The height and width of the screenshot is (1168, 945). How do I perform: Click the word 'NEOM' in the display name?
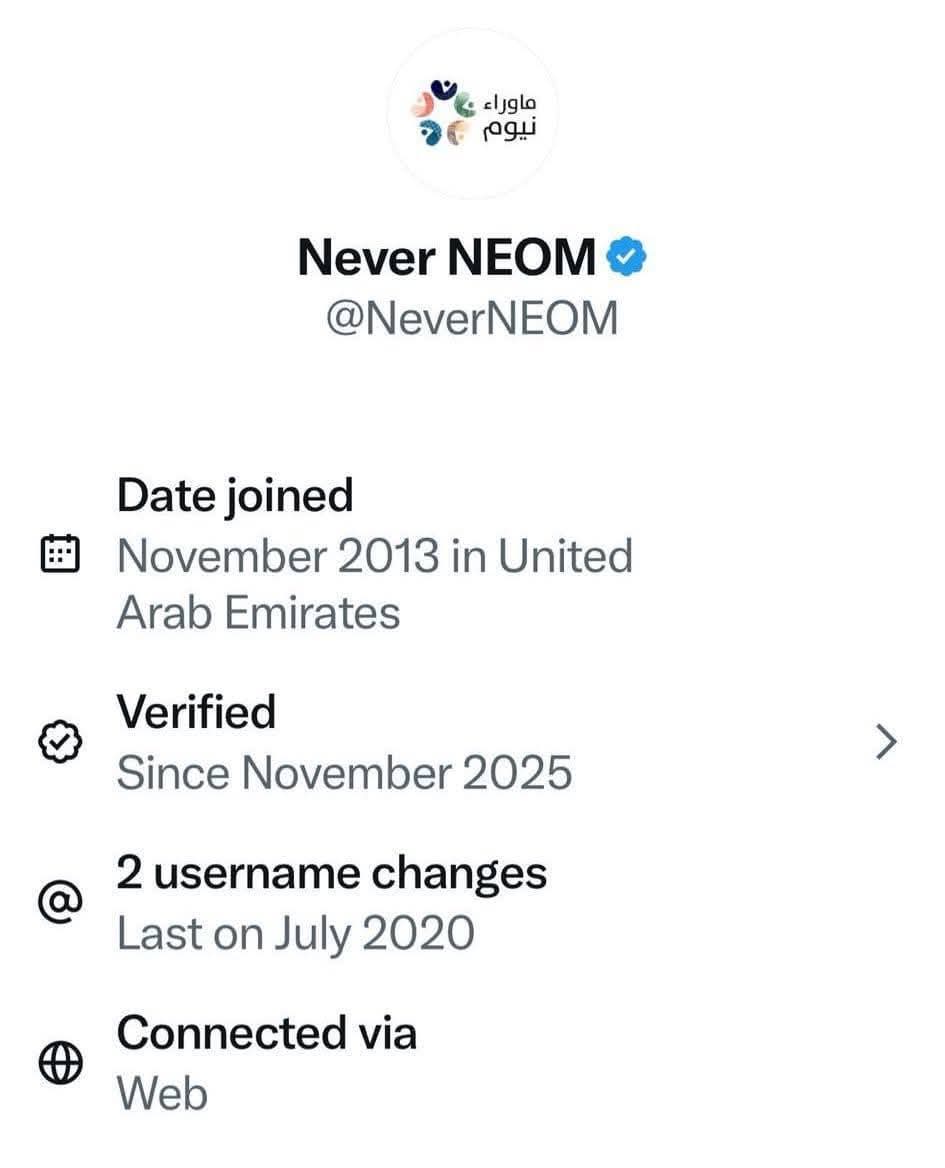520,258
